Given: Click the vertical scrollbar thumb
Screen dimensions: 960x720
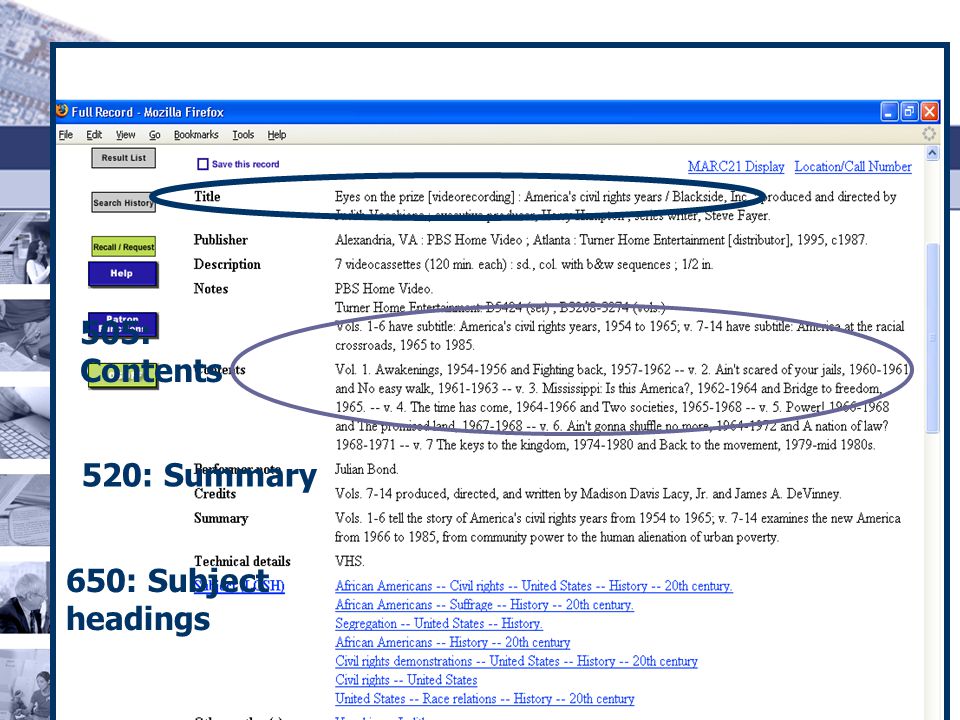Looking at the screenshot, I should pos(932,338).
